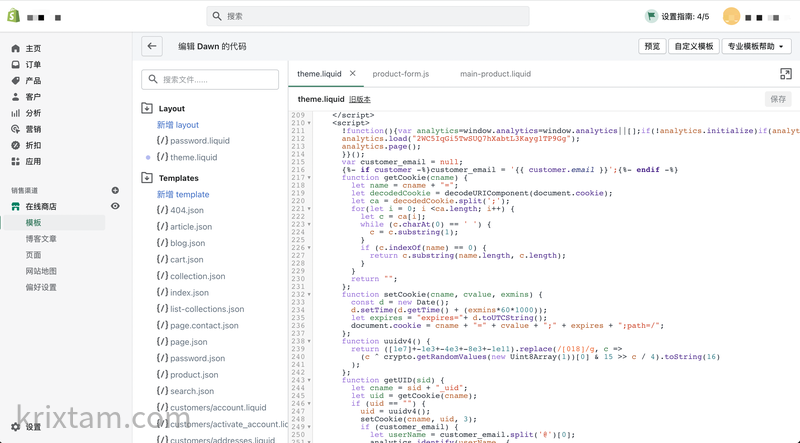Click the add sales channel plus icon
The width and height of the screenshot is (800, 443).
tap(115, 190)
